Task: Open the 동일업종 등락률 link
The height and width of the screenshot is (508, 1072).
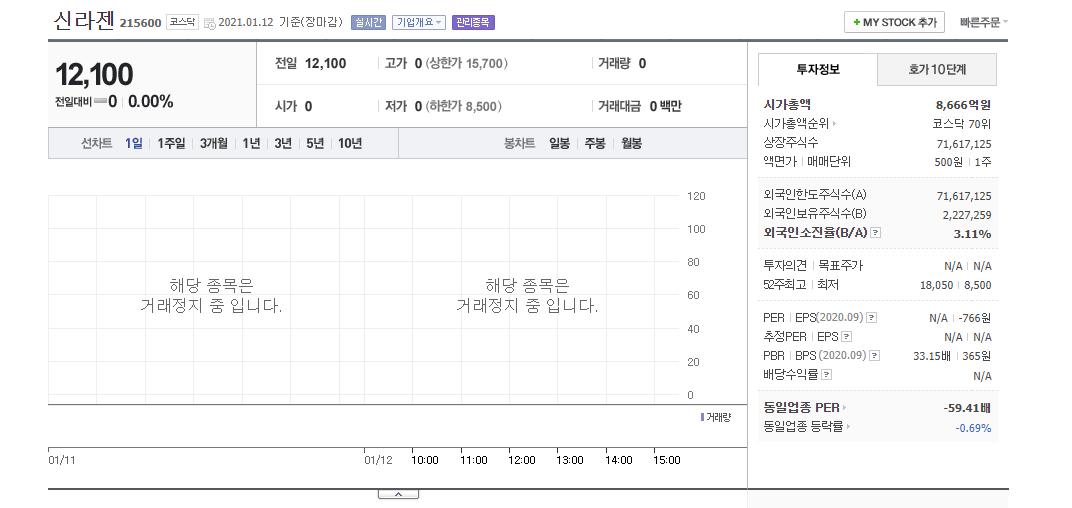Action: tap(807, 427)
